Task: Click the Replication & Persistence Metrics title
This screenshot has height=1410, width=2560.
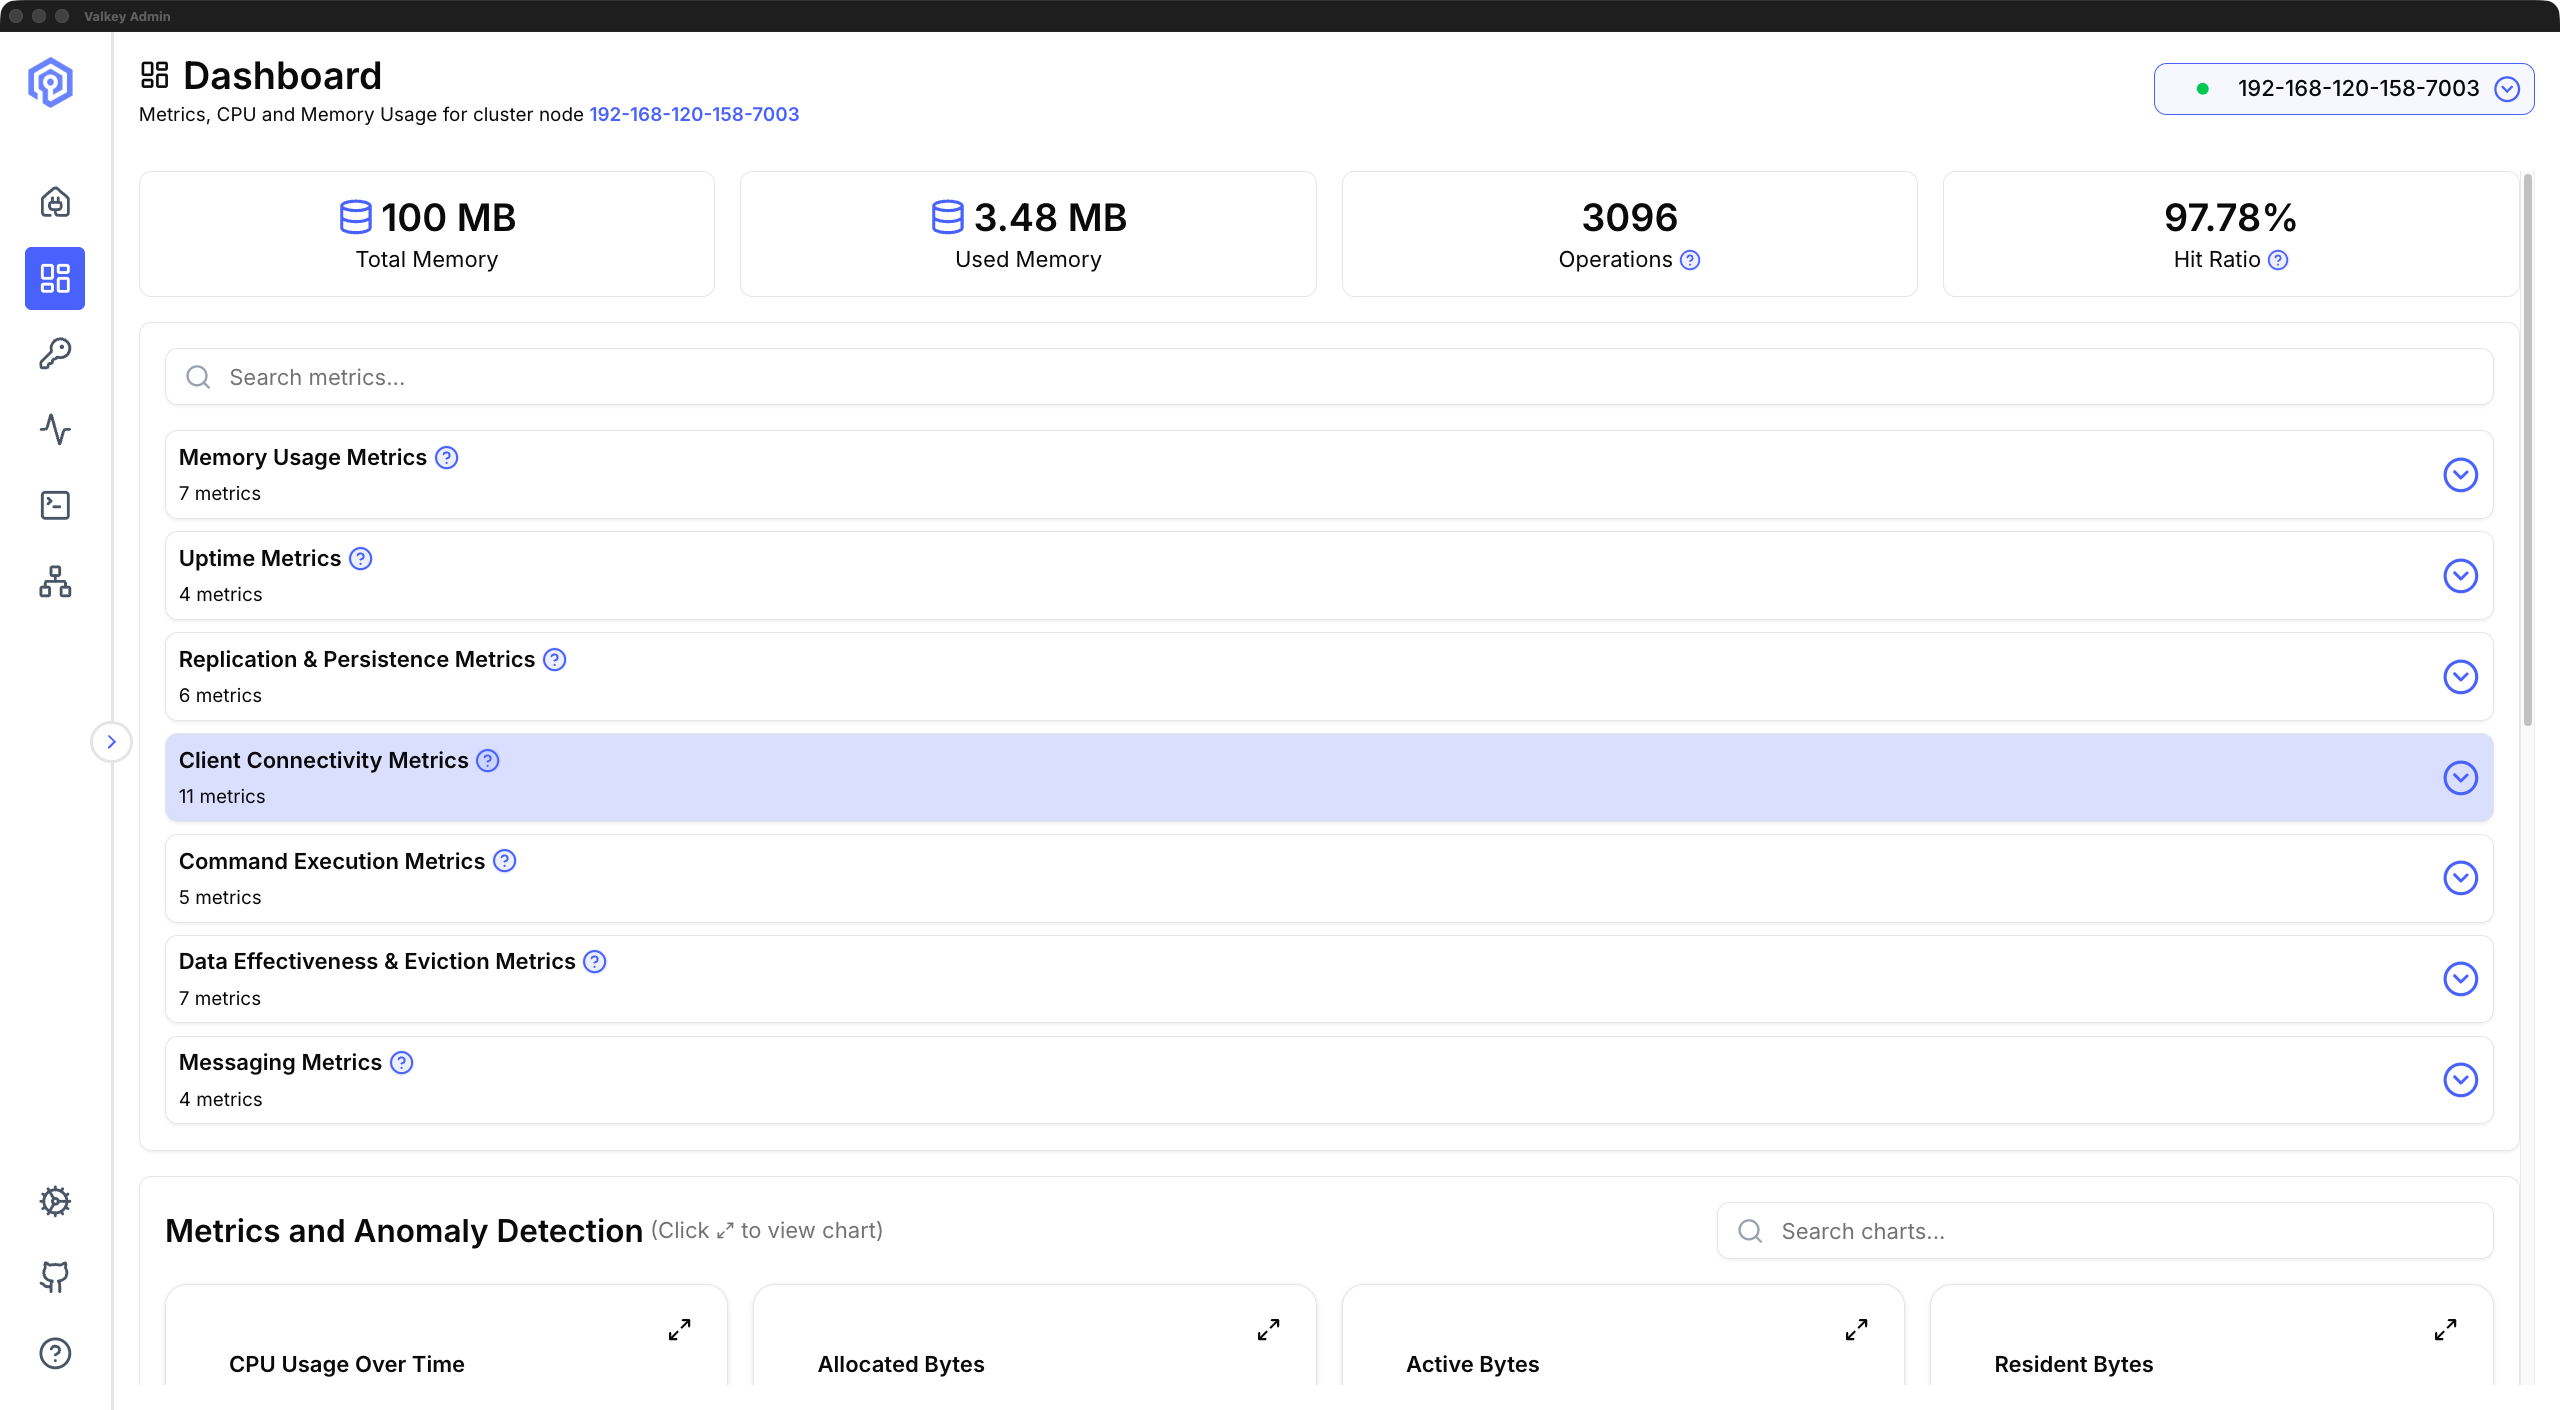Action: pos(357,660)
